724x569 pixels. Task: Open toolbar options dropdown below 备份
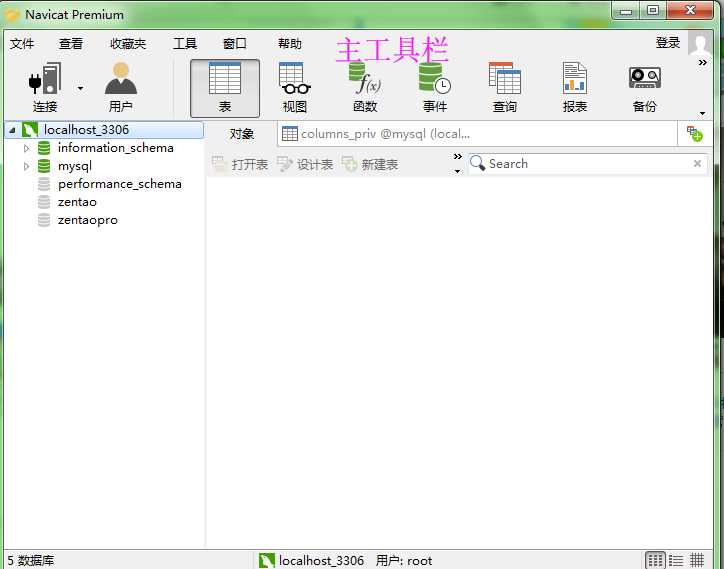702,113
